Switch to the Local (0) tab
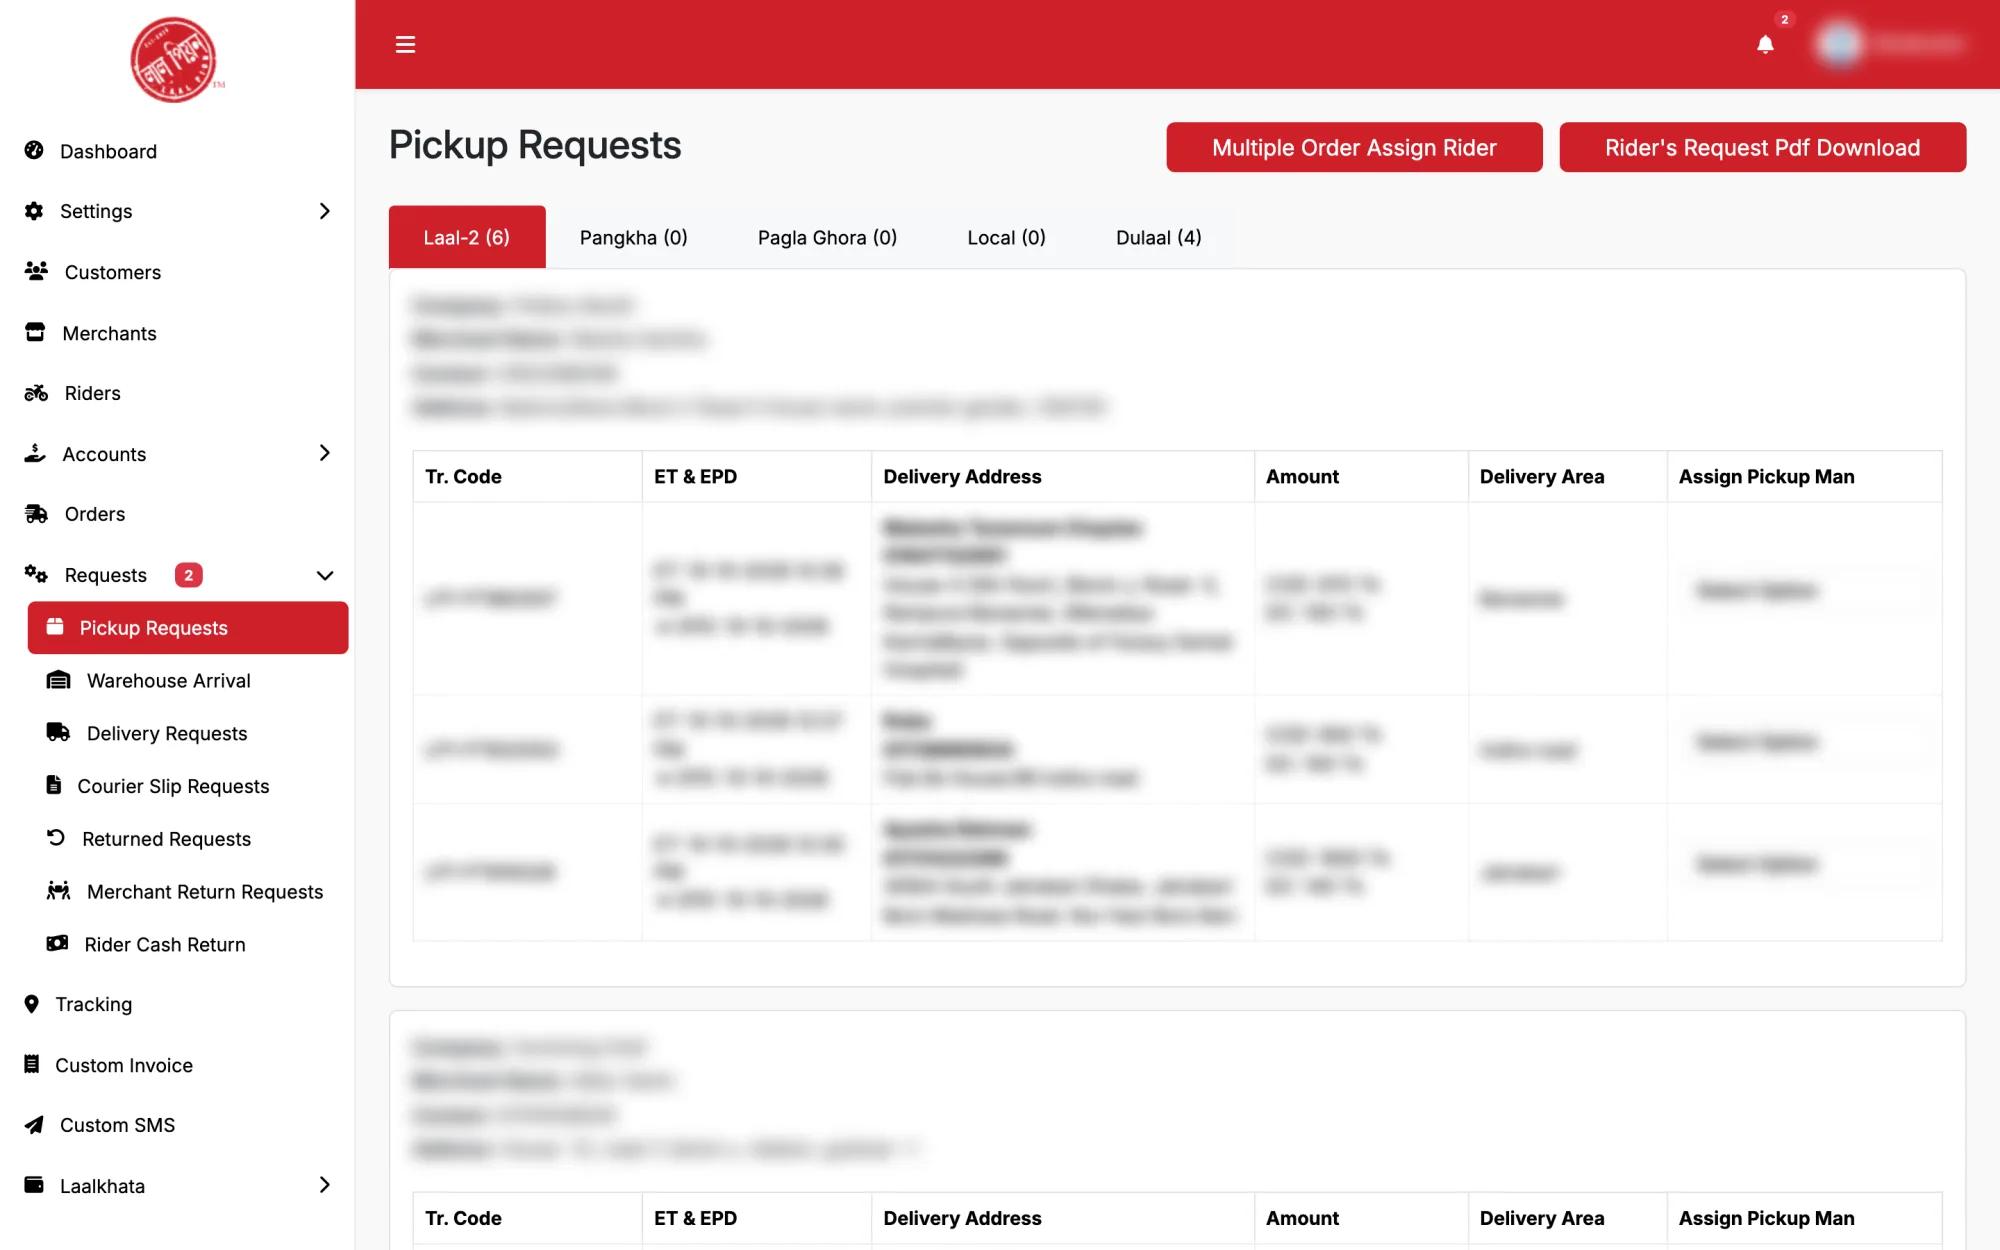The height and width of the screenshot is (1250, 2000). click(1006, 237)
